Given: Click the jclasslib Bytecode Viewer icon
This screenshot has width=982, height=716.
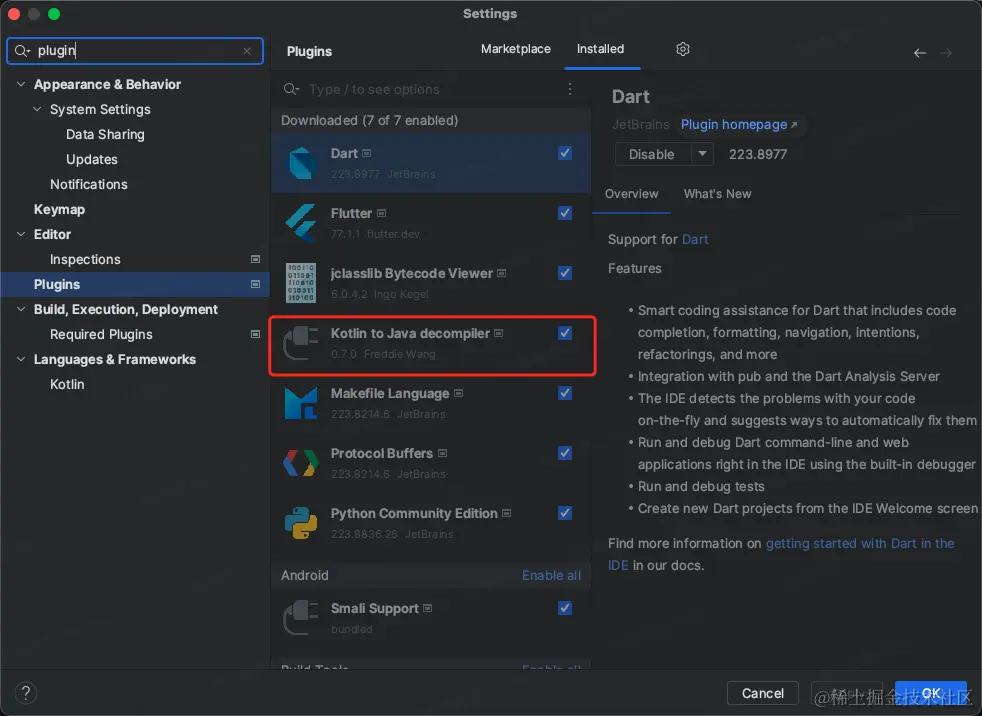Looking at the screenshot, I should click(x=301, y=283).
